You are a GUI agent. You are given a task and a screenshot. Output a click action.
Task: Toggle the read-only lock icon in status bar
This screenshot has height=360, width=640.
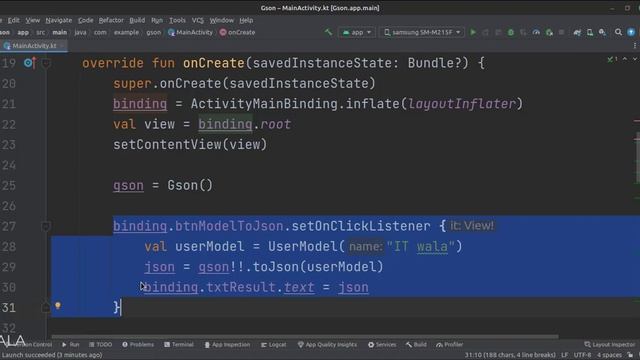pyautogui.click(x=631, y=355)
